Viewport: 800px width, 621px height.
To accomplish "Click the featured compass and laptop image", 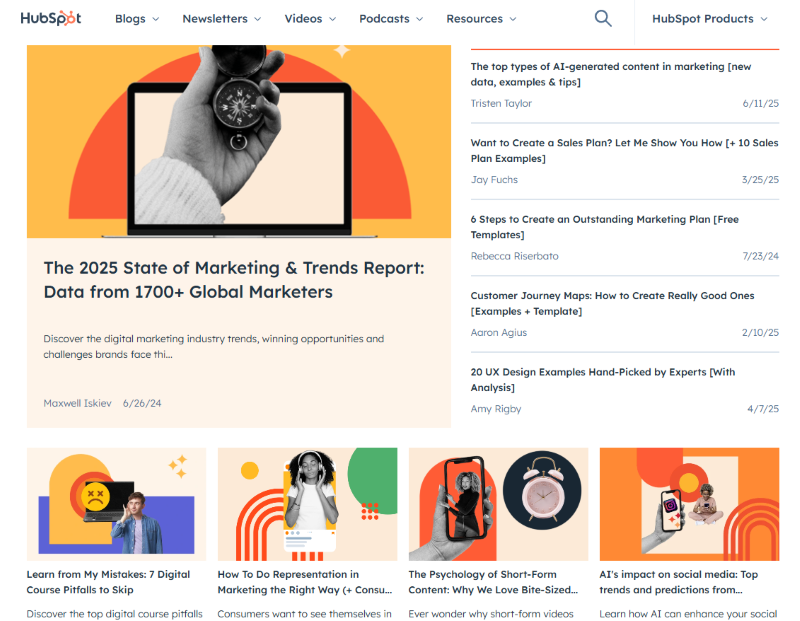I will click(x=238, y=140).
